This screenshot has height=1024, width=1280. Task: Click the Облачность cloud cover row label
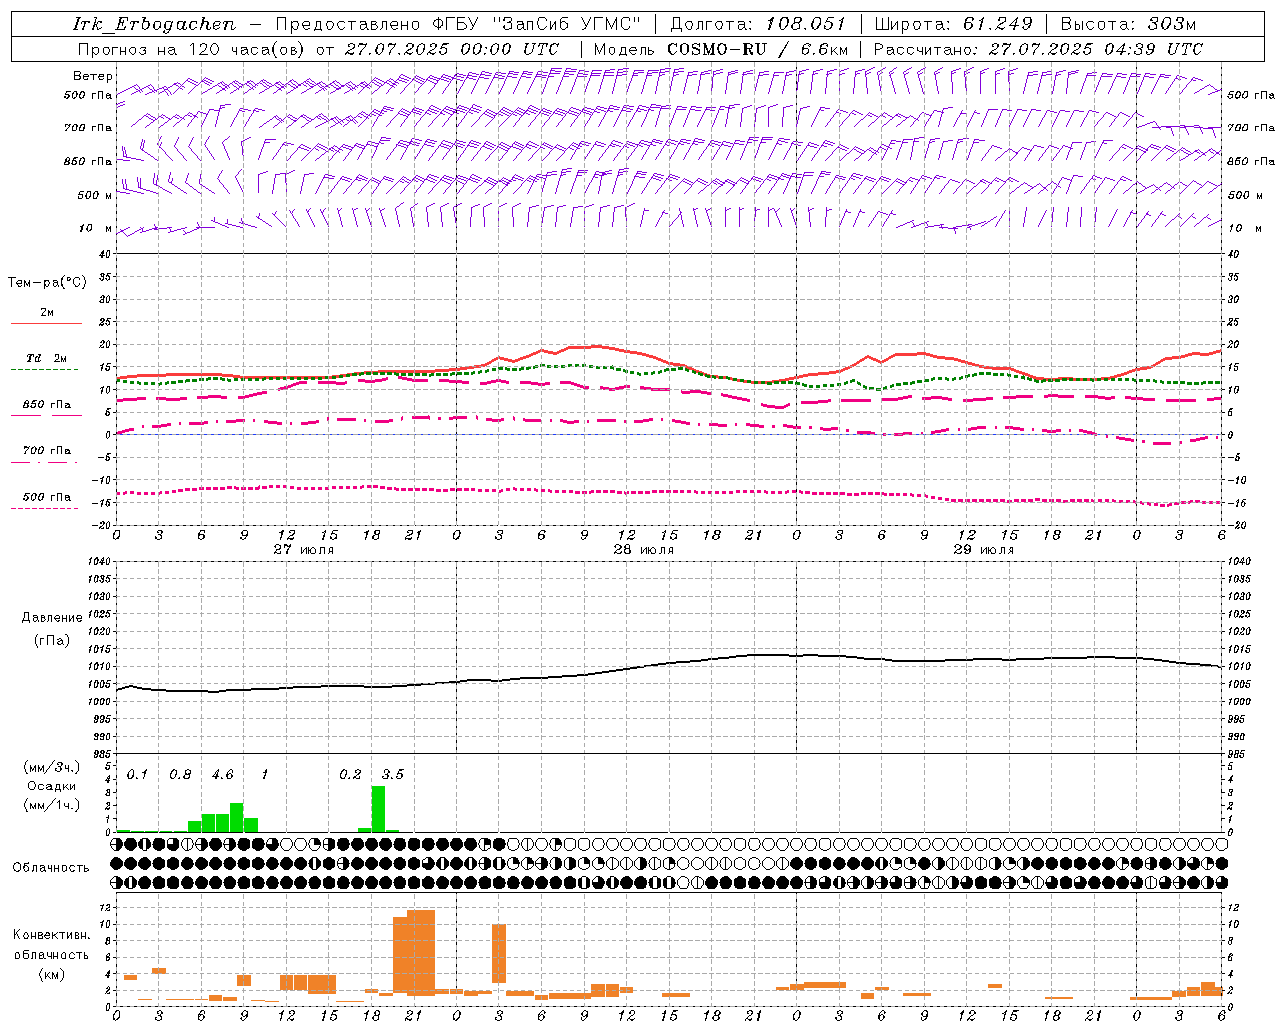click(51, 867)
